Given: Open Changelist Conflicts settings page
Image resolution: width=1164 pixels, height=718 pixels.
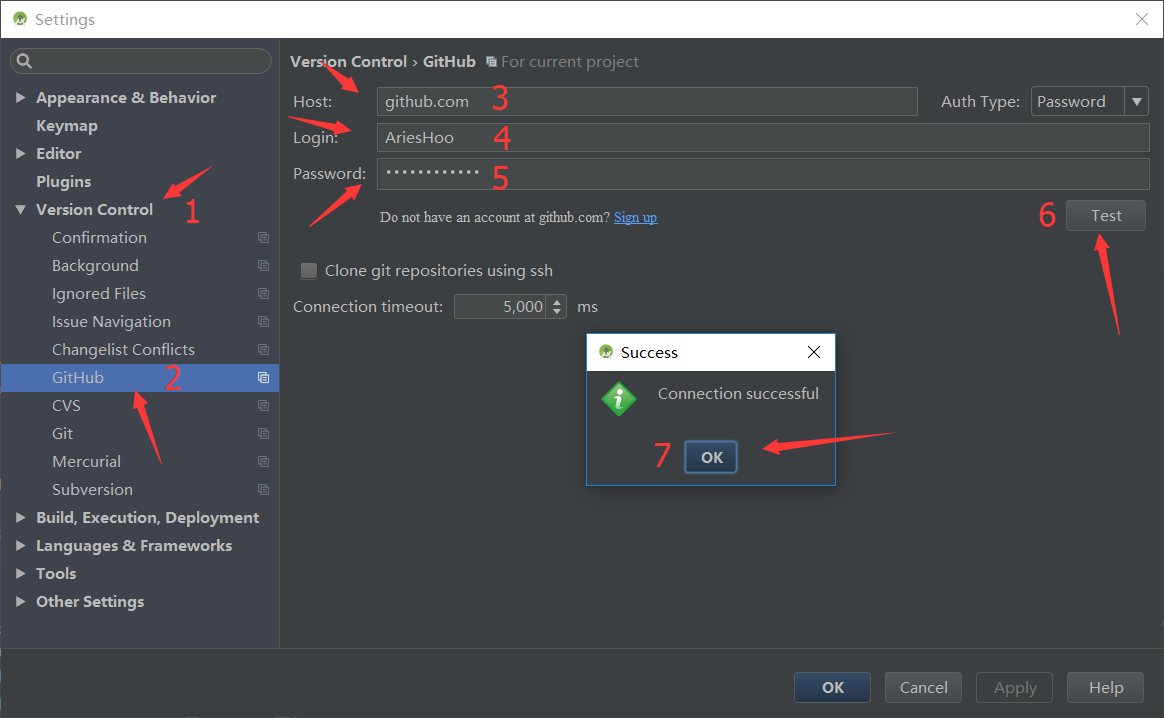Looking at the screenshot, I should tap(123, 350).
